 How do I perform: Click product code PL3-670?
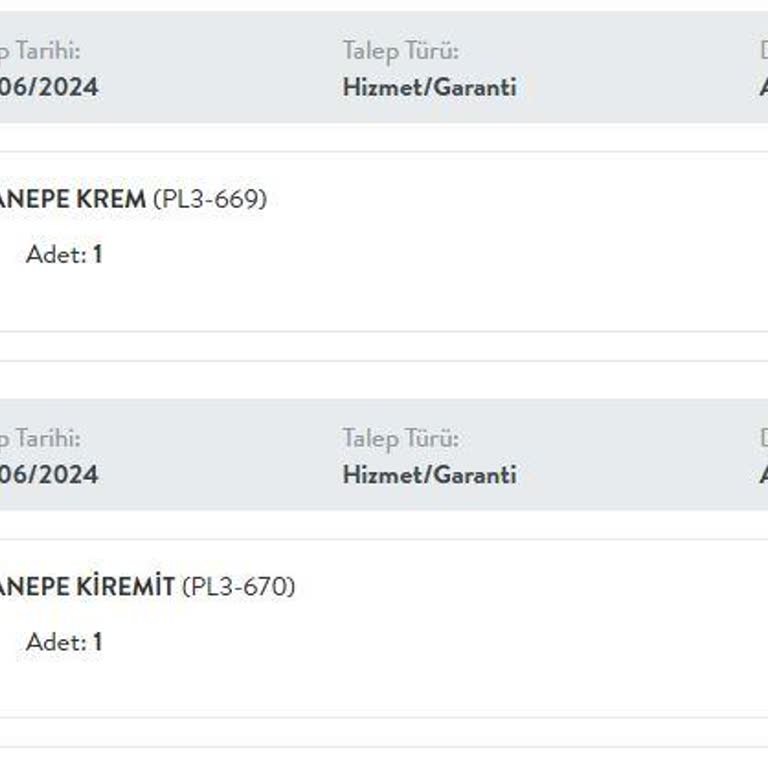point(239,587)
